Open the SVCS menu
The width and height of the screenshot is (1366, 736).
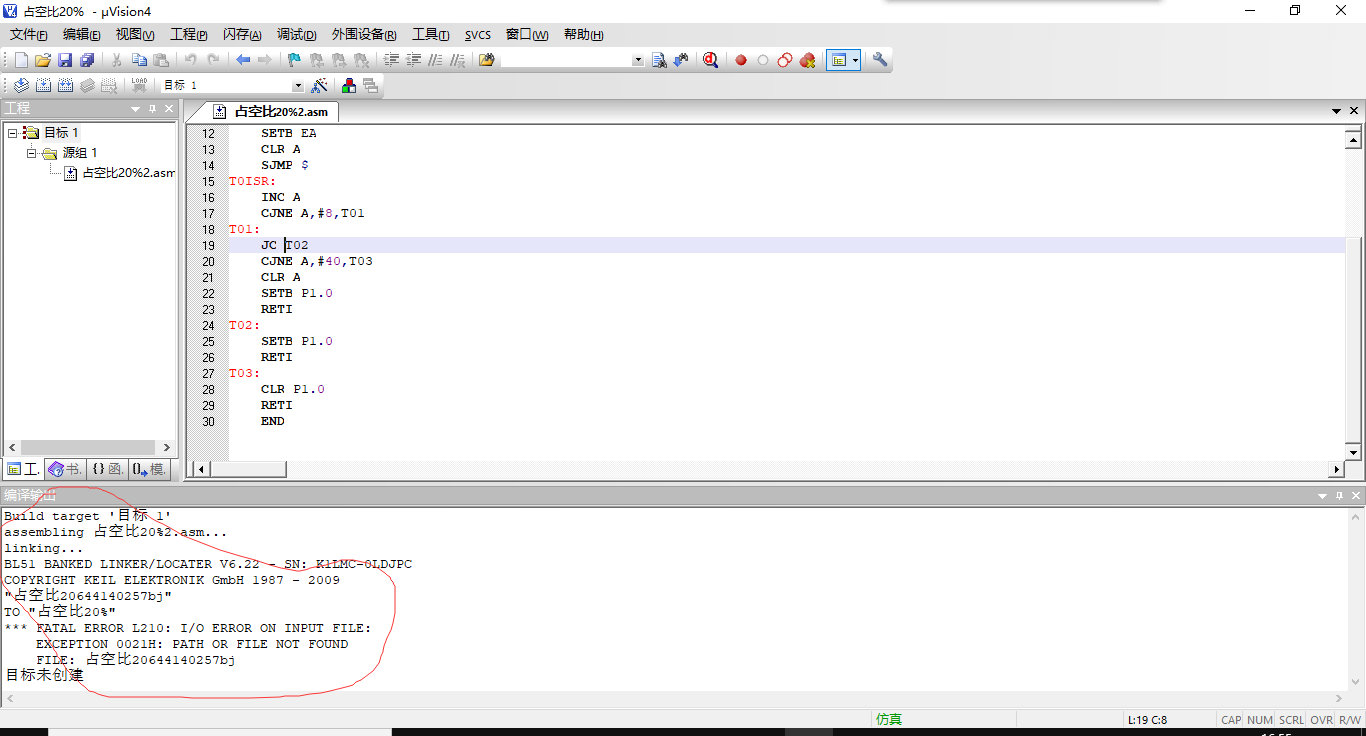pos(478,34)
